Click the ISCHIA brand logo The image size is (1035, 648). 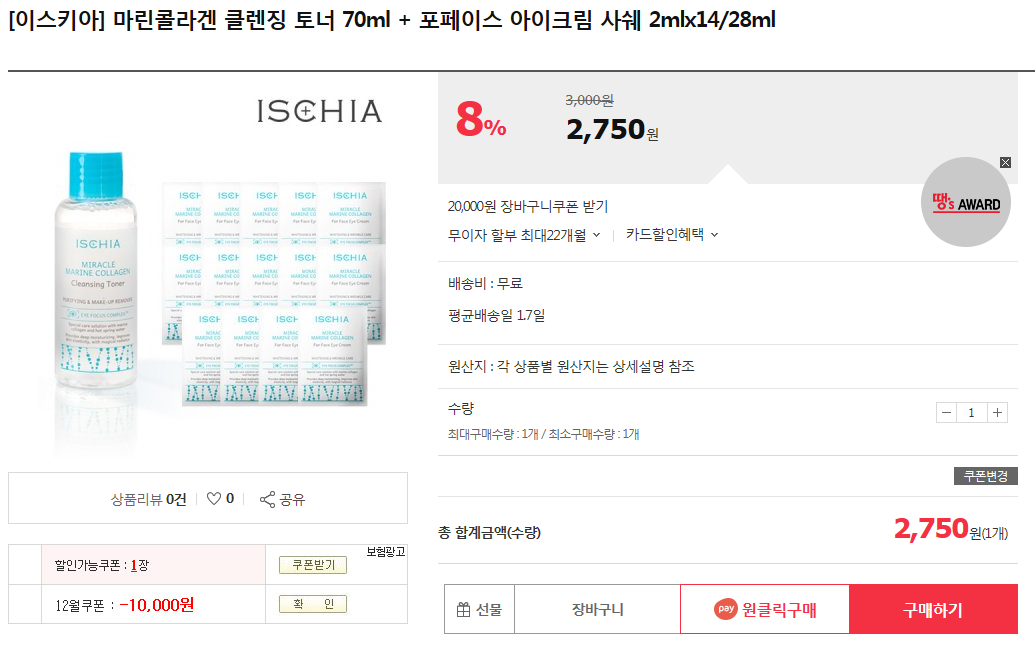click(x=319, y=111)
